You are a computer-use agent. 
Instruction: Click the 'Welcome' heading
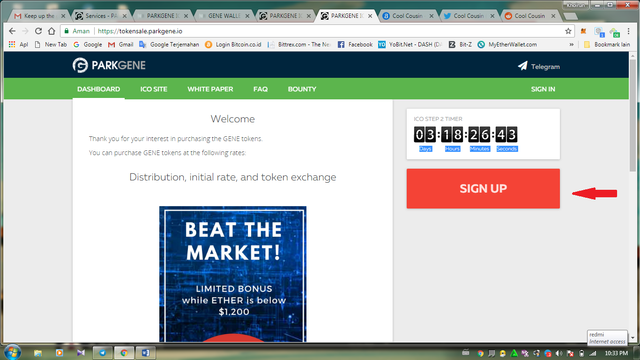tap(233, 119)
